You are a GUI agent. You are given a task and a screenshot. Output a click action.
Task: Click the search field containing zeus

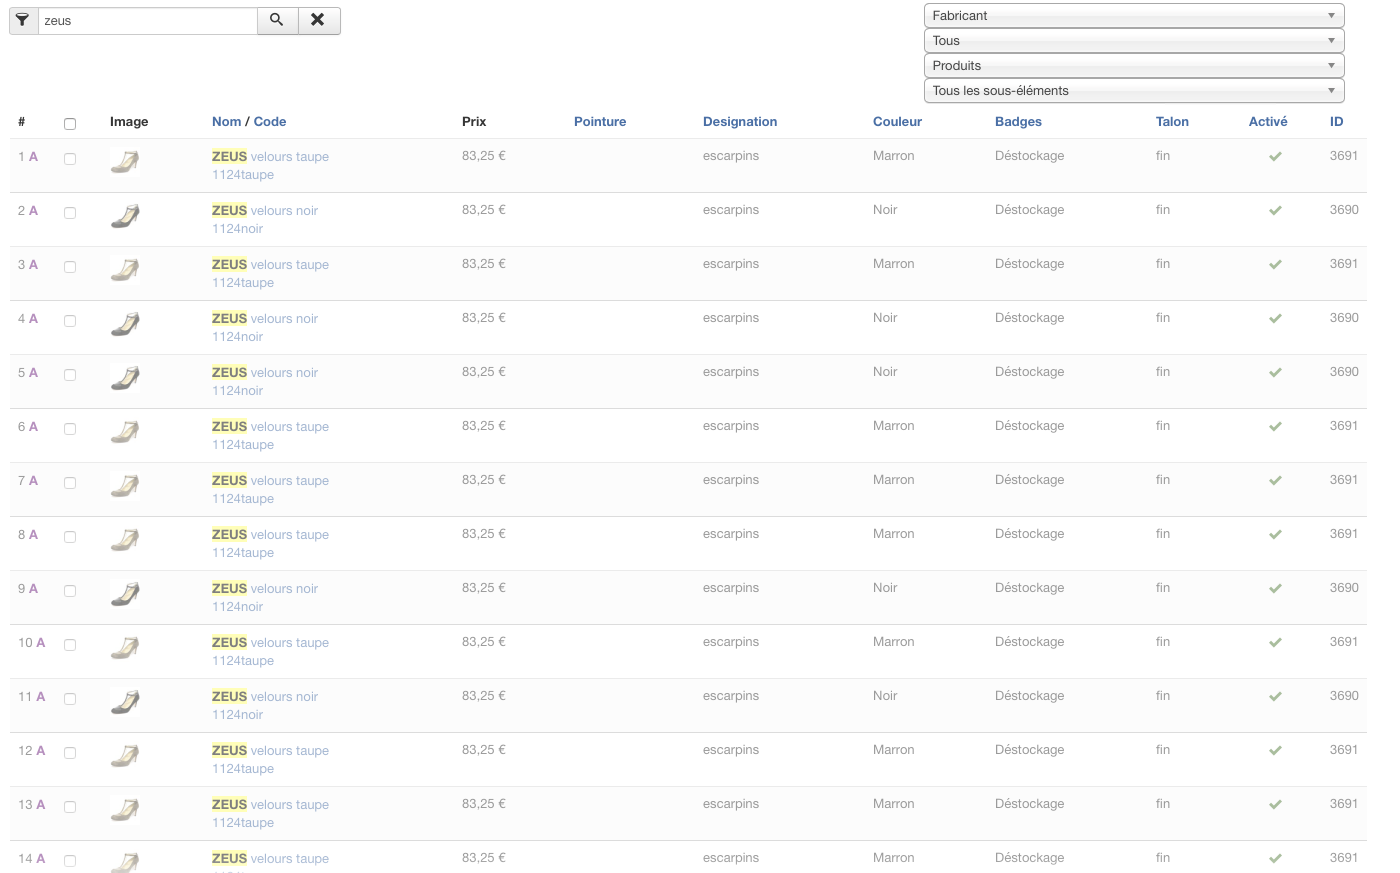click(x=147, y=21)
